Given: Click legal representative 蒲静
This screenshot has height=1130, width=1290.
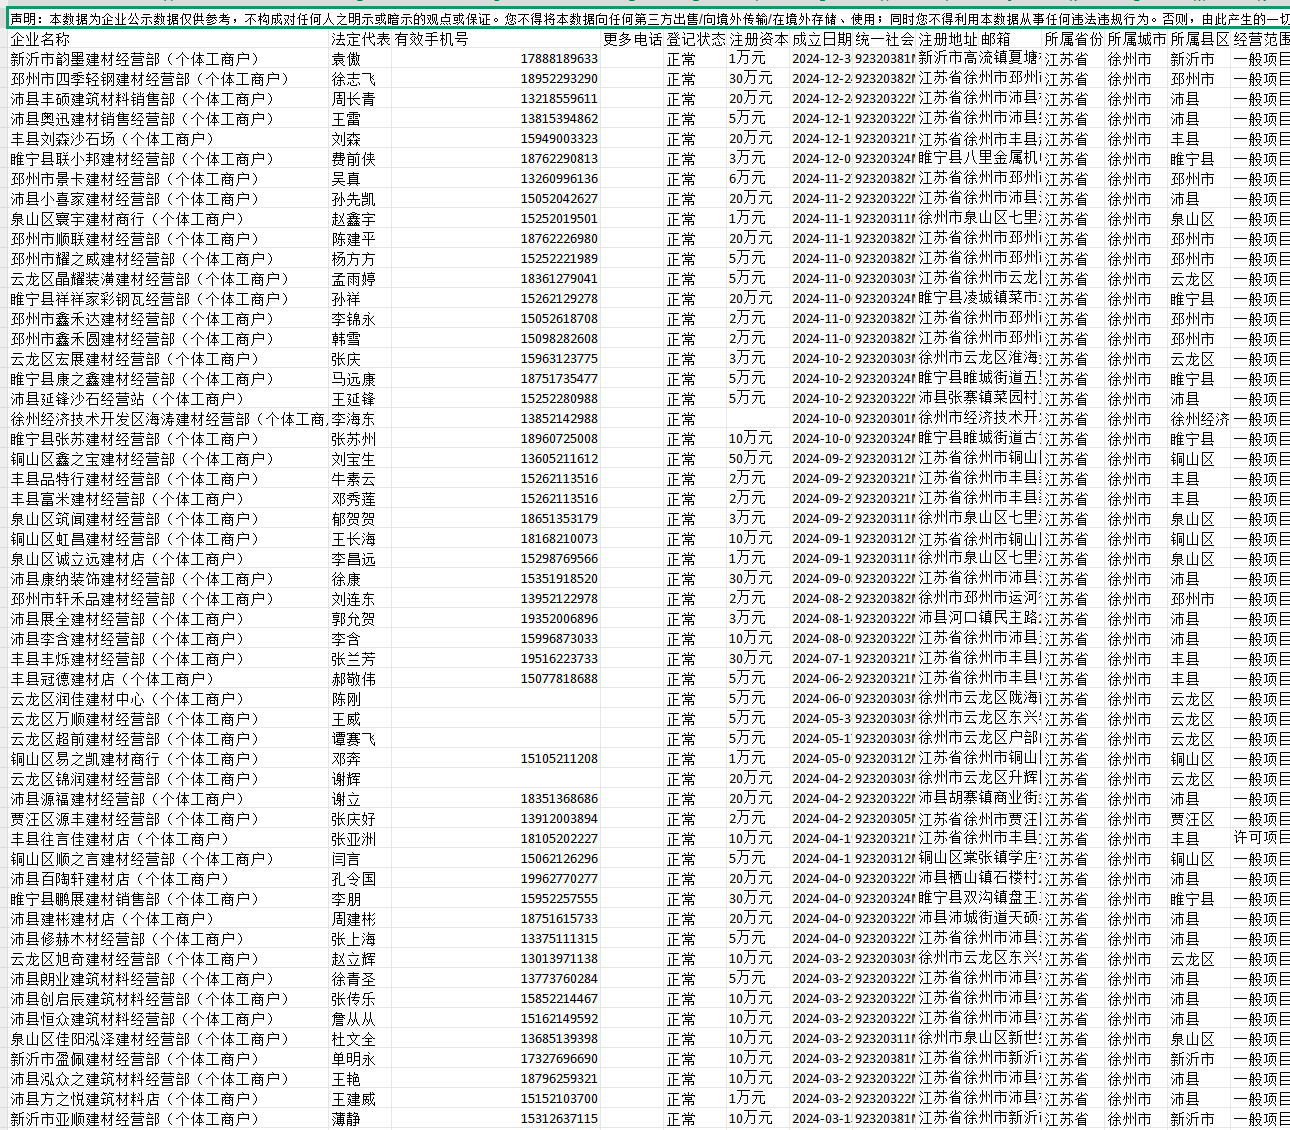Looking at the screenshot, I should 346,1119.
